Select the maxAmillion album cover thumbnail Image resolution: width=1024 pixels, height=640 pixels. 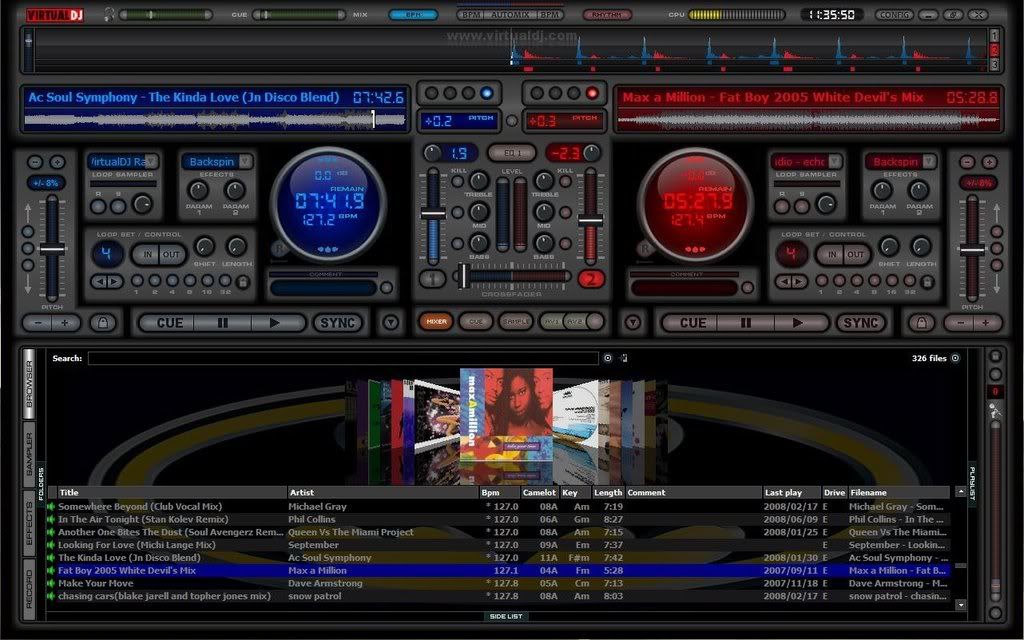point(506,415)
